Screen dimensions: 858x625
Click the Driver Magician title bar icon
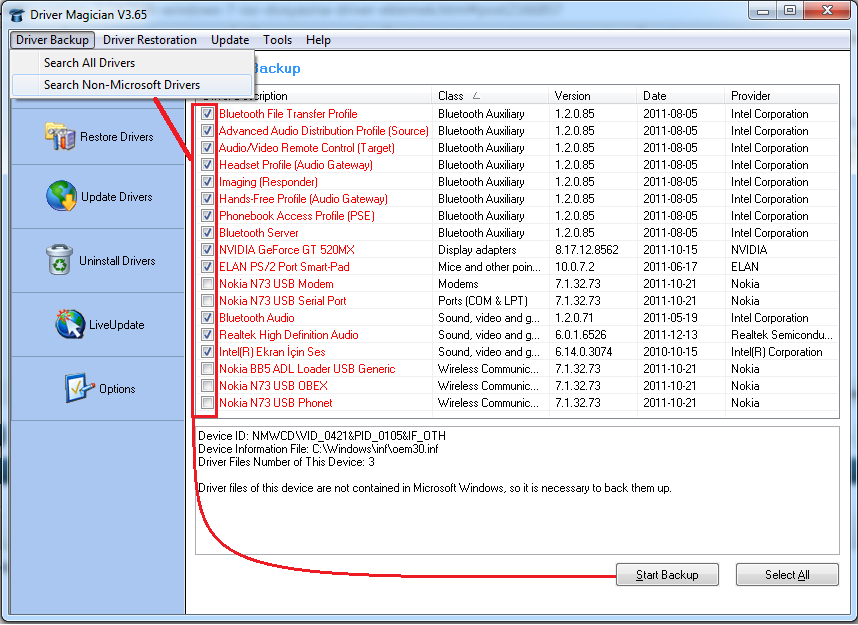(17, 14)
